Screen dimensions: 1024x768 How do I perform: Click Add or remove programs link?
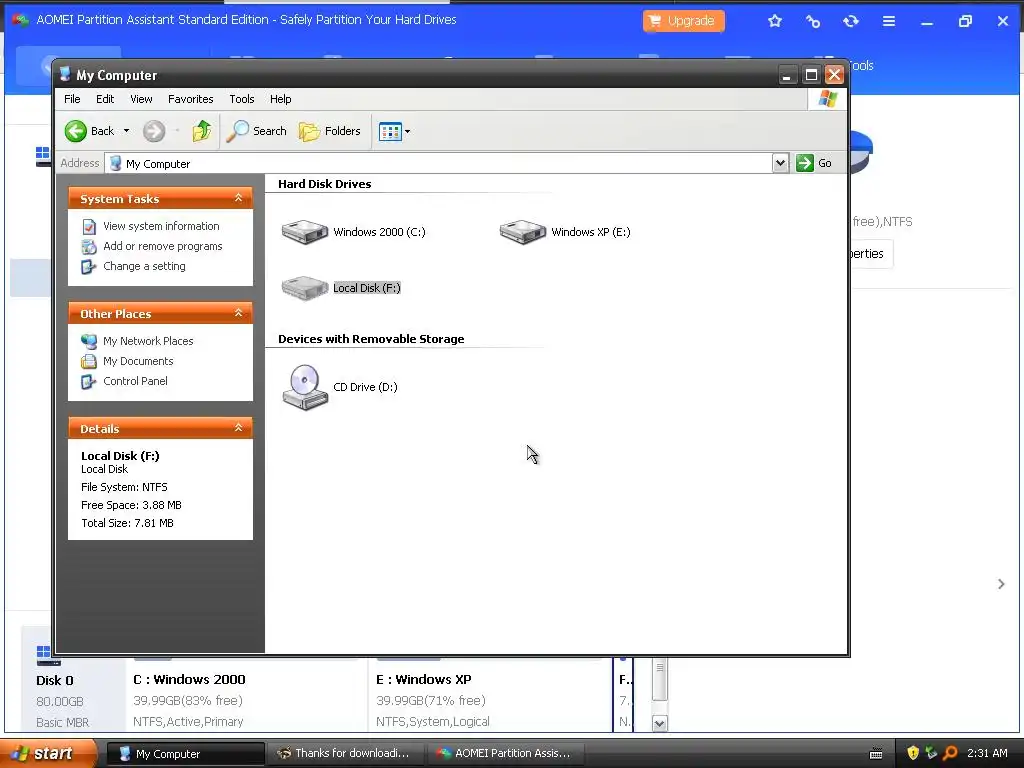pos(163,246)
